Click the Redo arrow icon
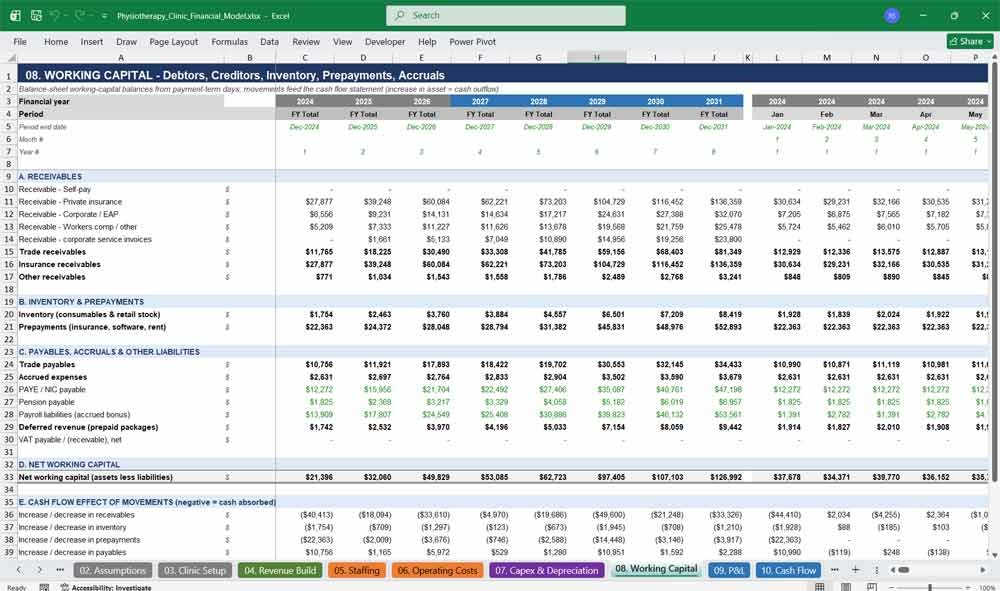1000x591 pixels. 80,15
